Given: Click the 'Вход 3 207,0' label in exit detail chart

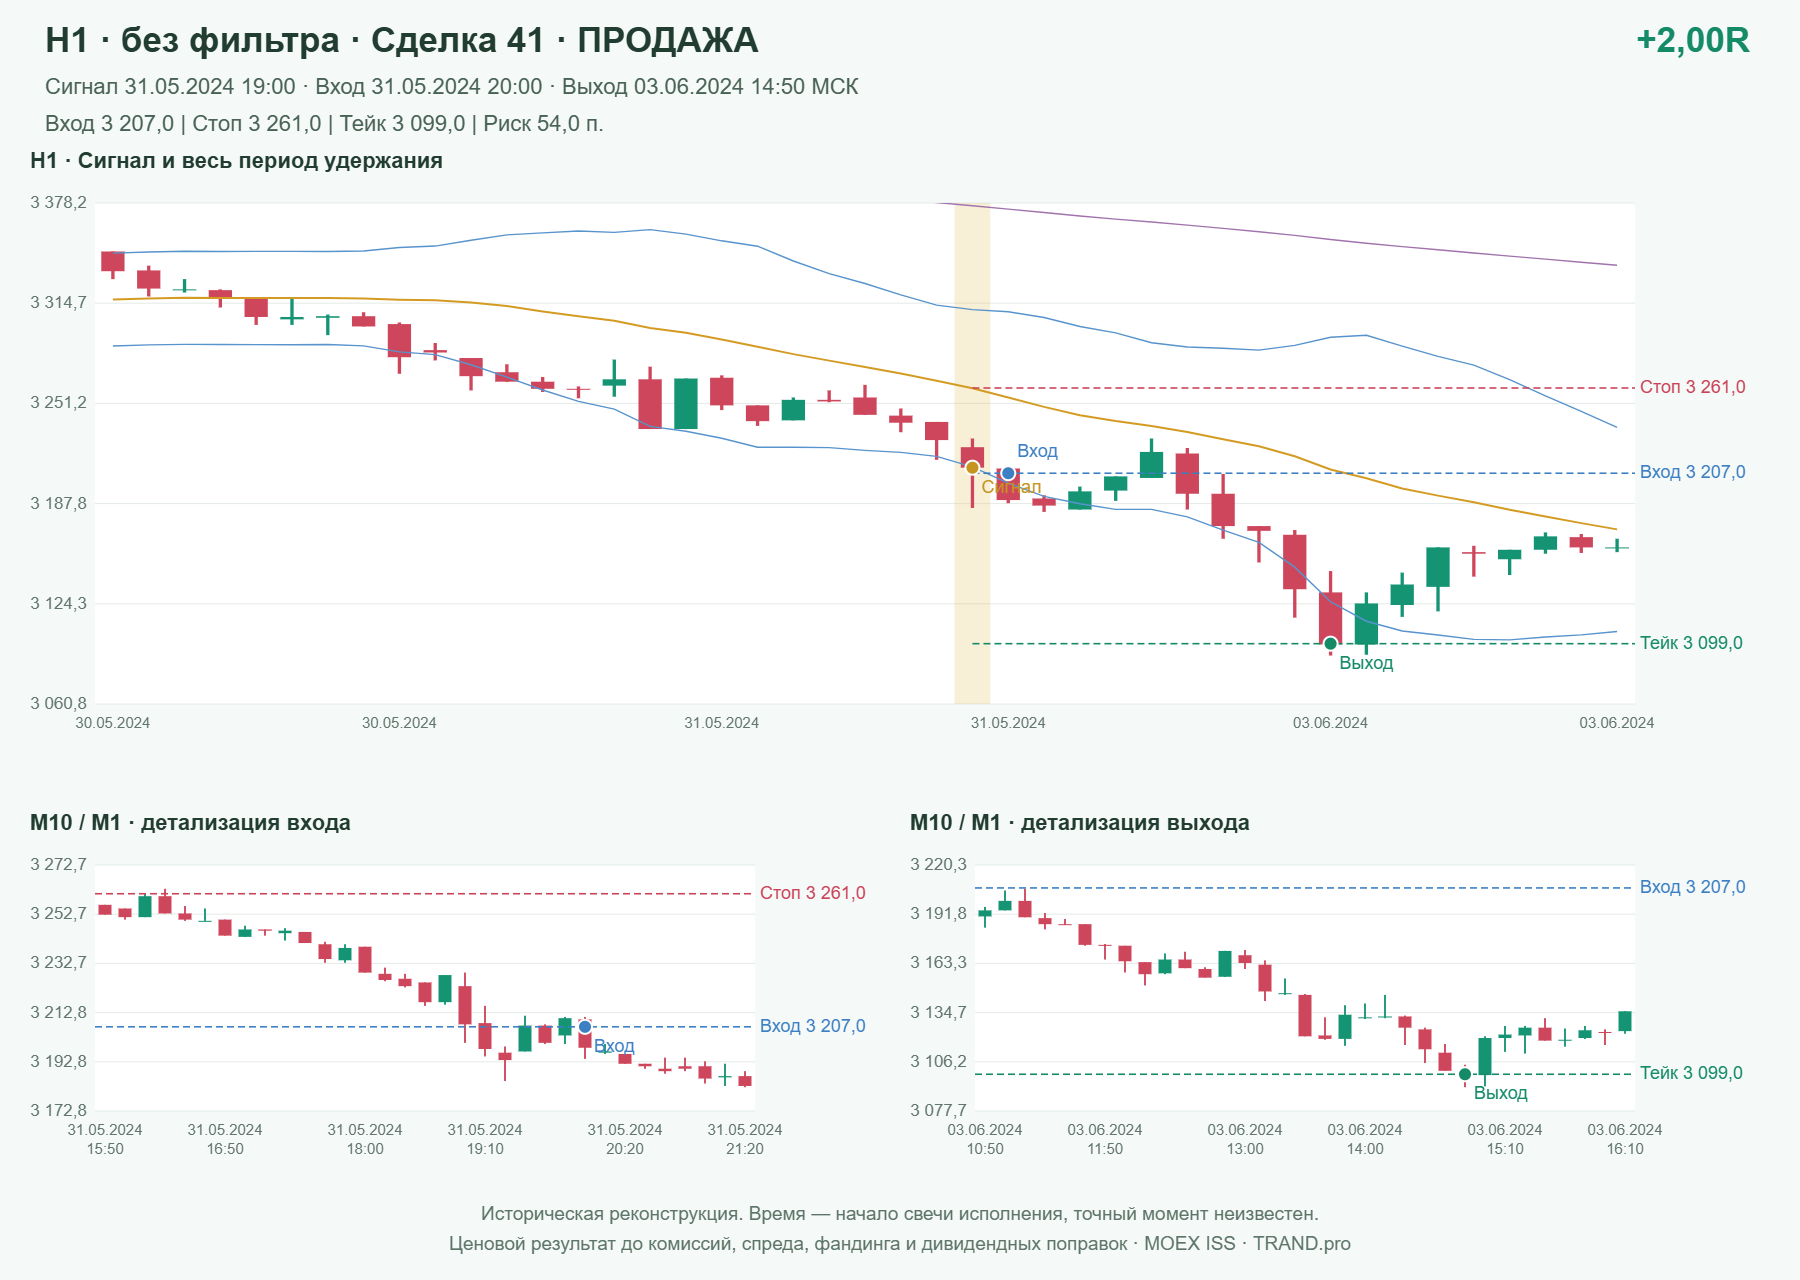Looking at the screenshot, I should pos(1692,887).
